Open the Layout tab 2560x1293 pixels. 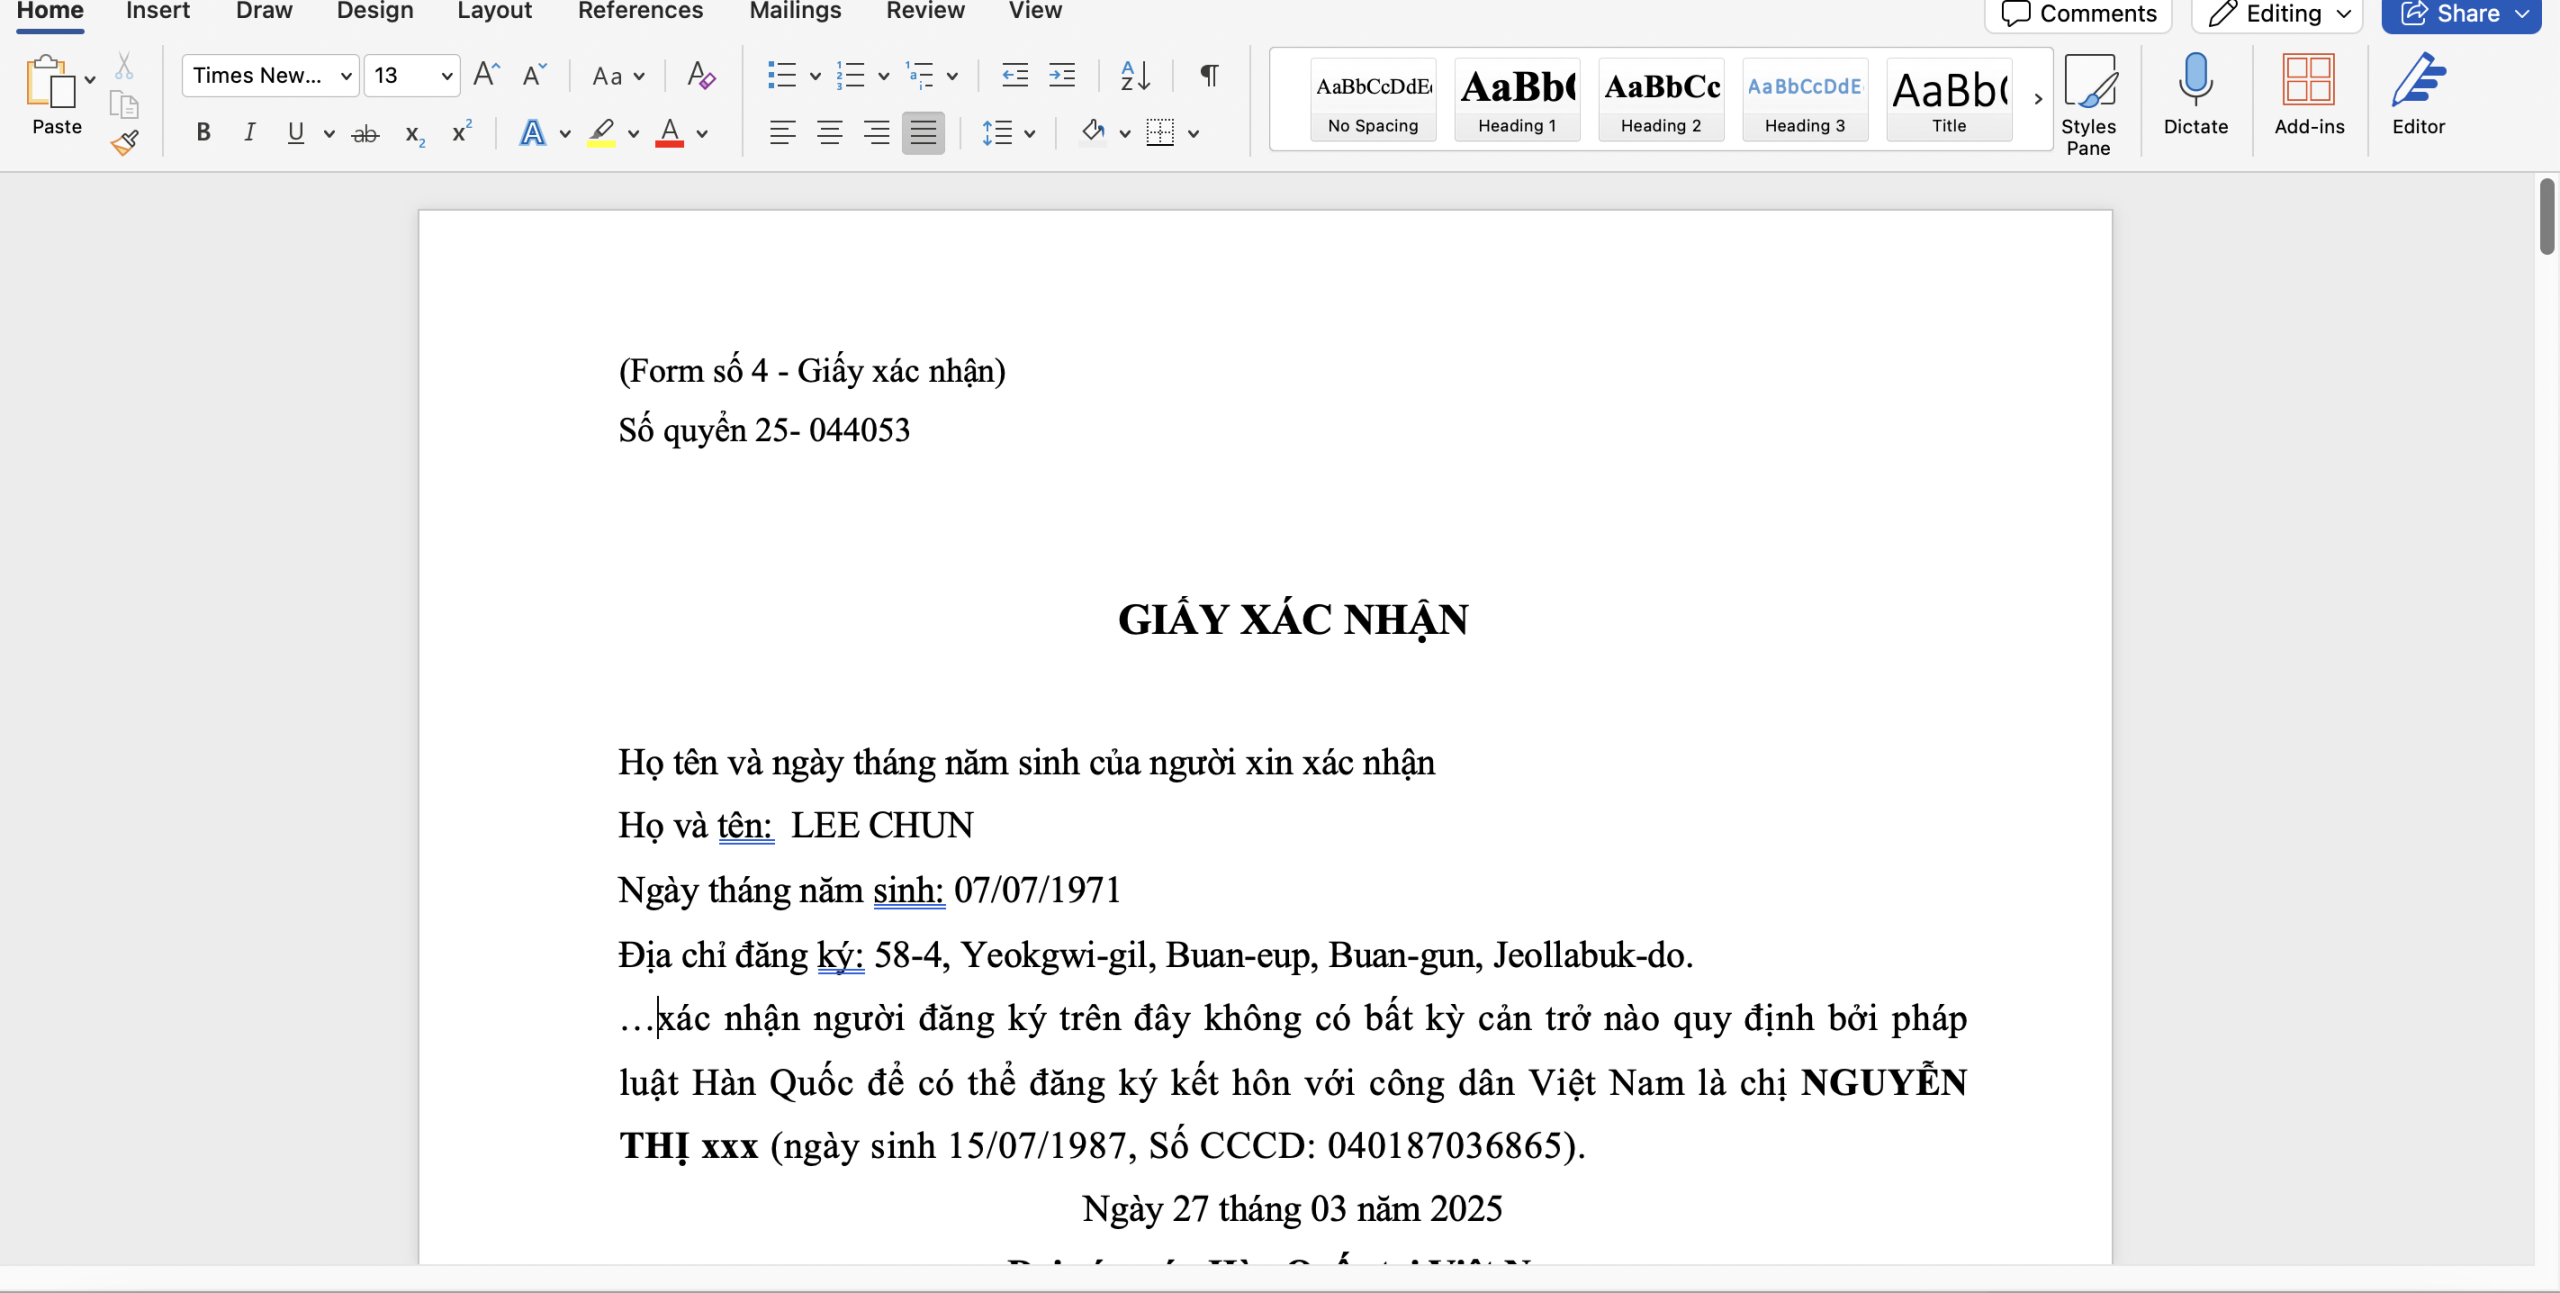pyautogui.click(x=494, y=12)
